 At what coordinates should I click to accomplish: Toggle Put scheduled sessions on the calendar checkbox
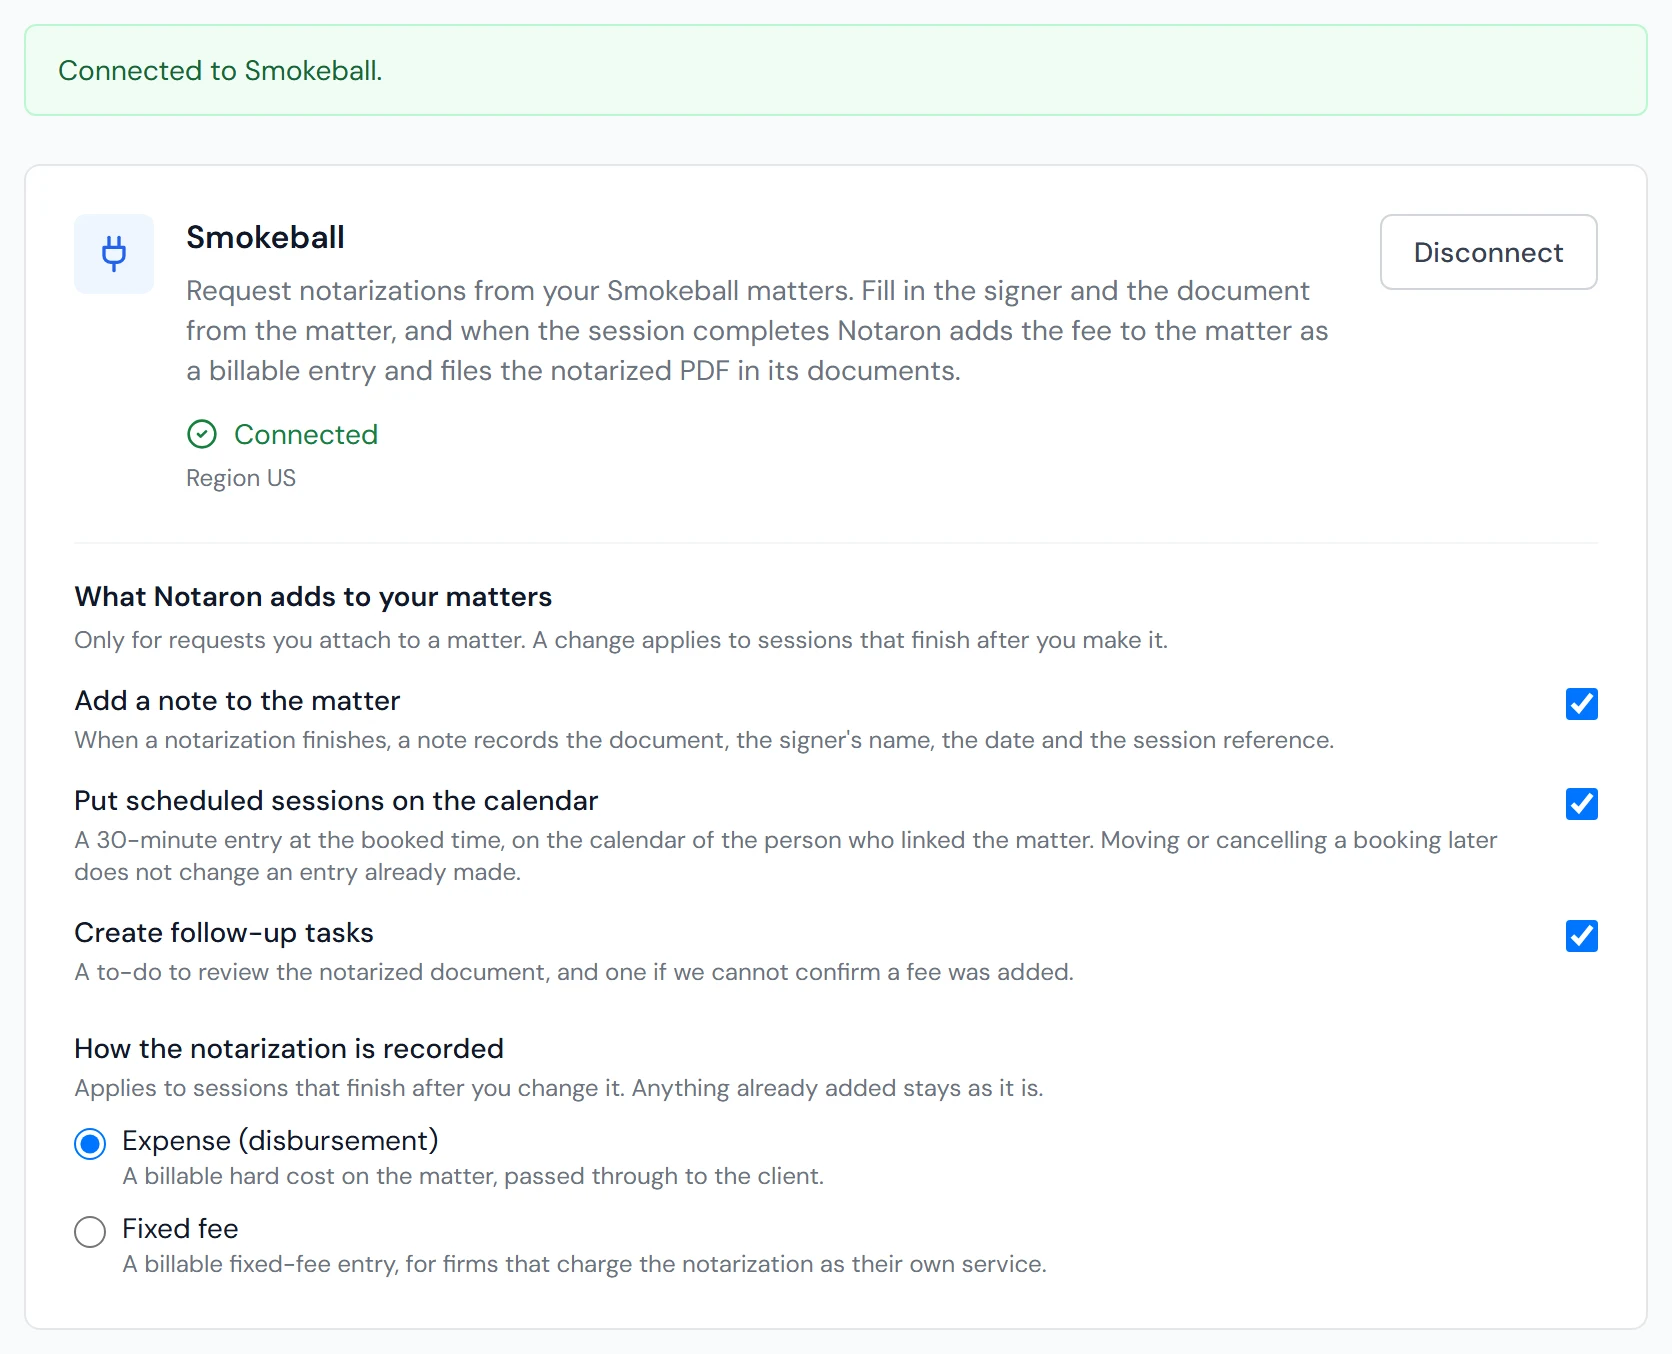[1581, 804]
